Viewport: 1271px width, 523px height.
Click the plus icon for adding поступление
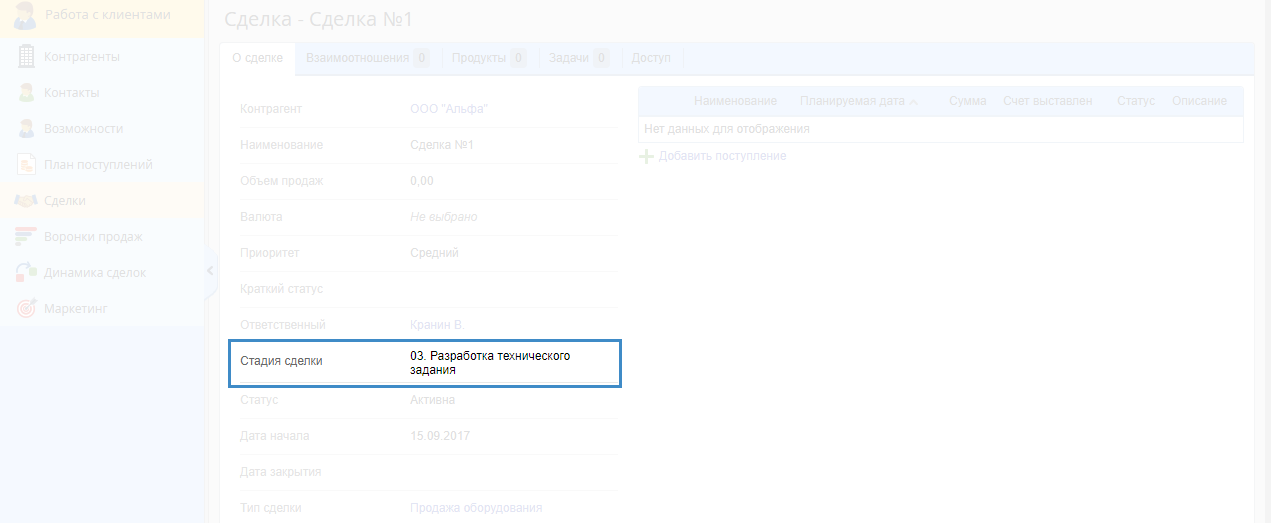pyautogui.click(x=646, y=157)
